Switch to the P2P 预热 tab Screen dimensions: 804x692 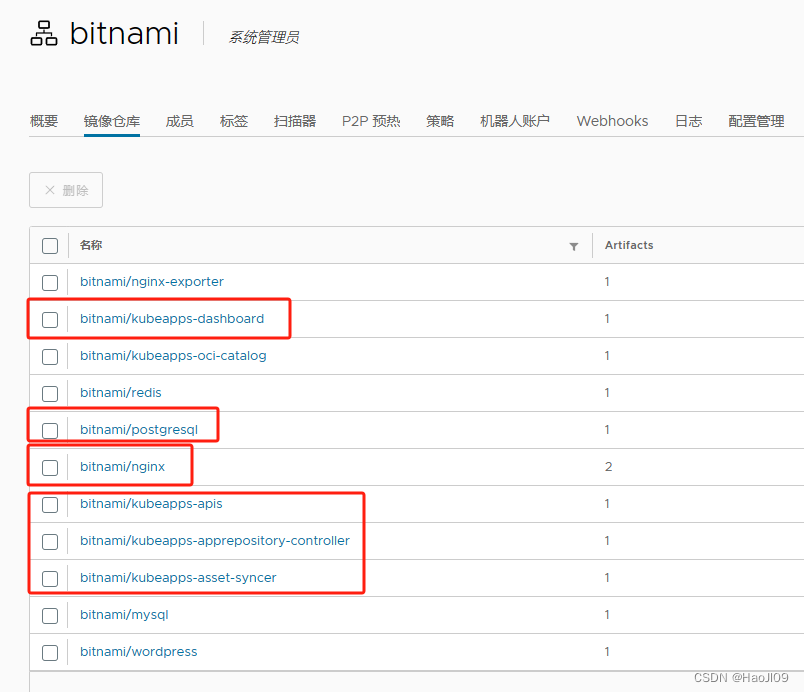pos(371,121)
